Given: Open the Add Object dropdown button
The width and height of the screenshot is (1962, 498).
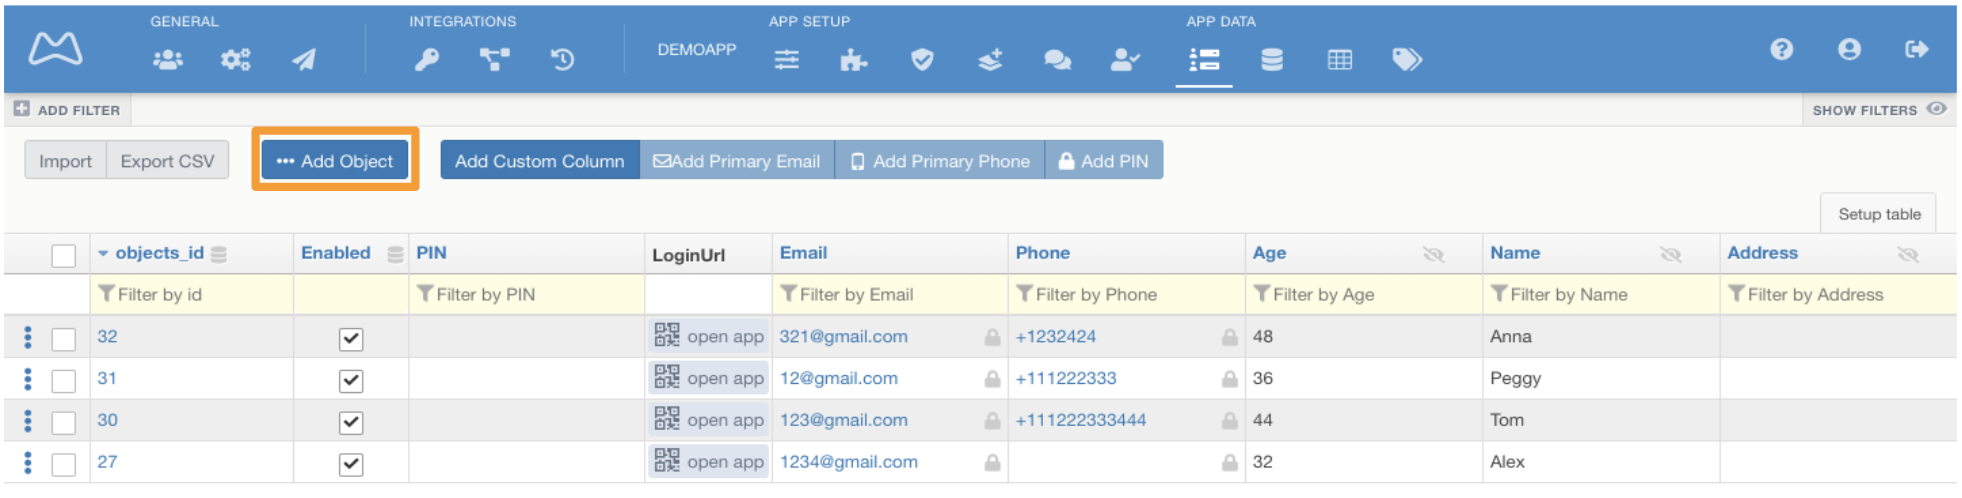Looking at the screenshot, I should click(x=335, y=160).
